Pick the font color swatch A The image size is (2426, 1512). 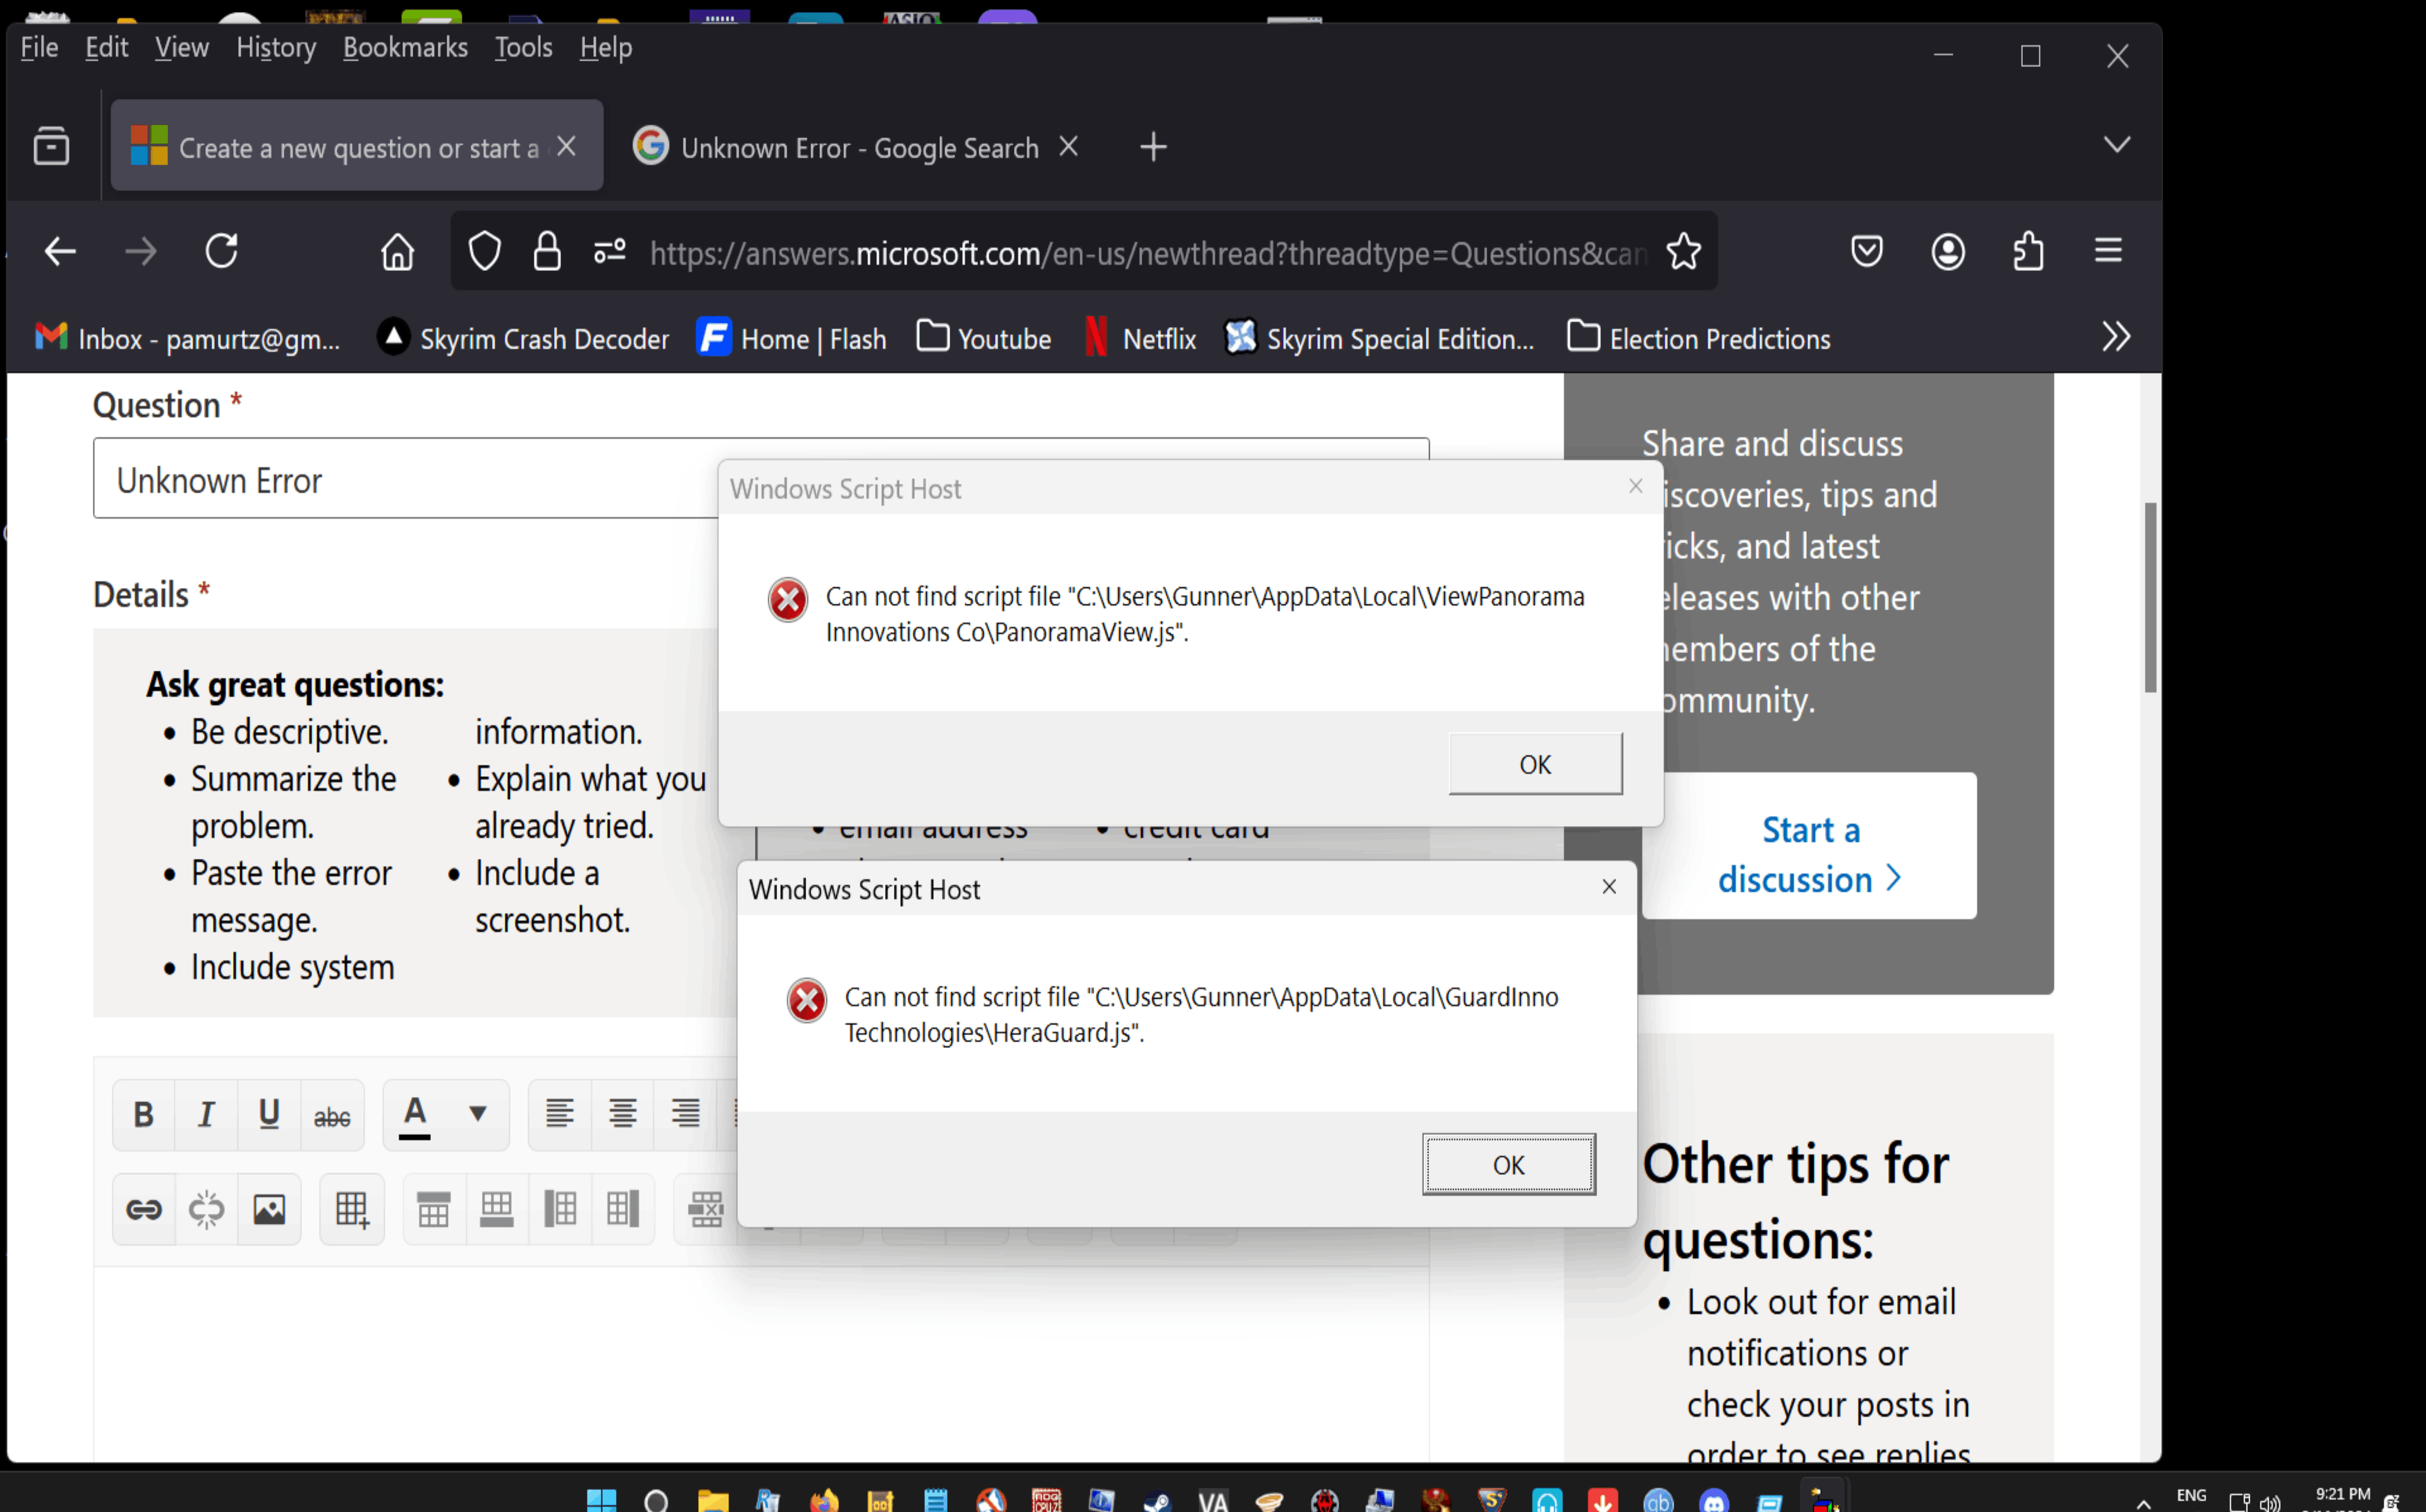(x=416, y=1114)
